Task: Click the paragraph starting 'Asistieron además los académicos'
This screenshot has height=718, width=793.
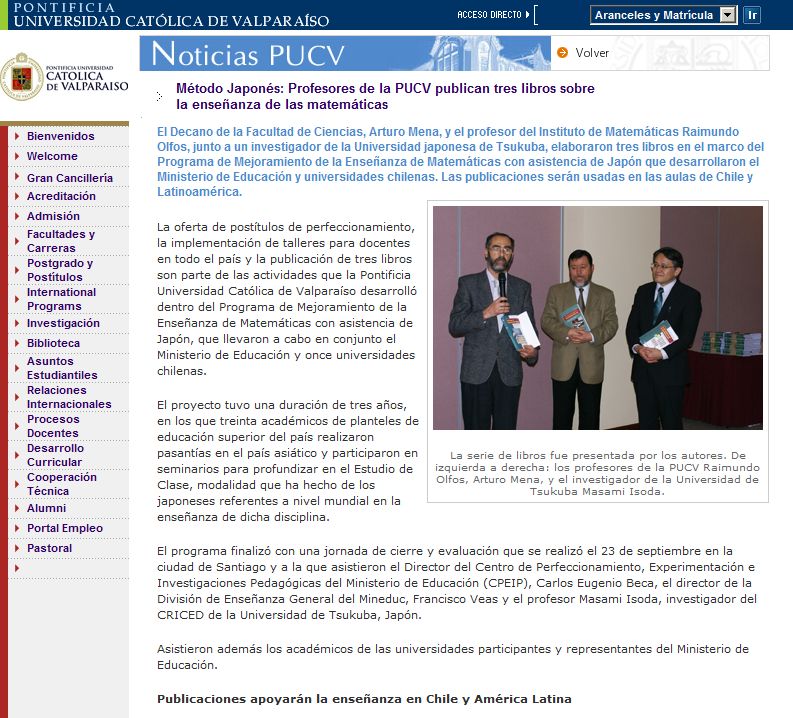Action: [453, 657]
